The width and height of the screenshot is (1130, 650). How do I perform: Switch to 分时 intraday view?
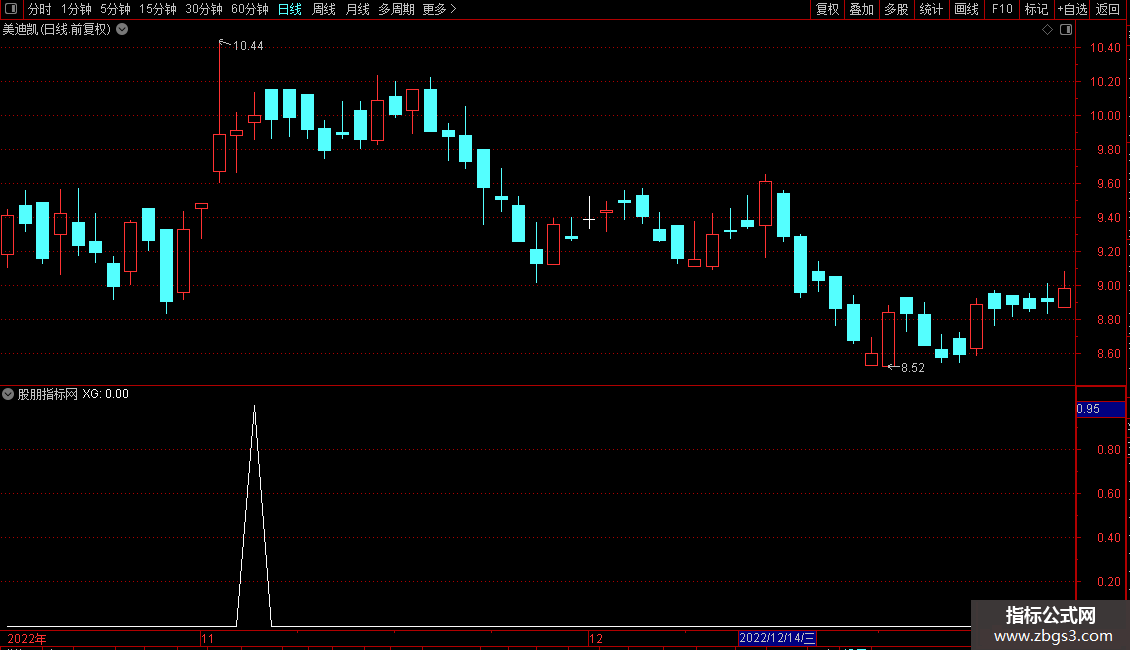pos(40,9)
